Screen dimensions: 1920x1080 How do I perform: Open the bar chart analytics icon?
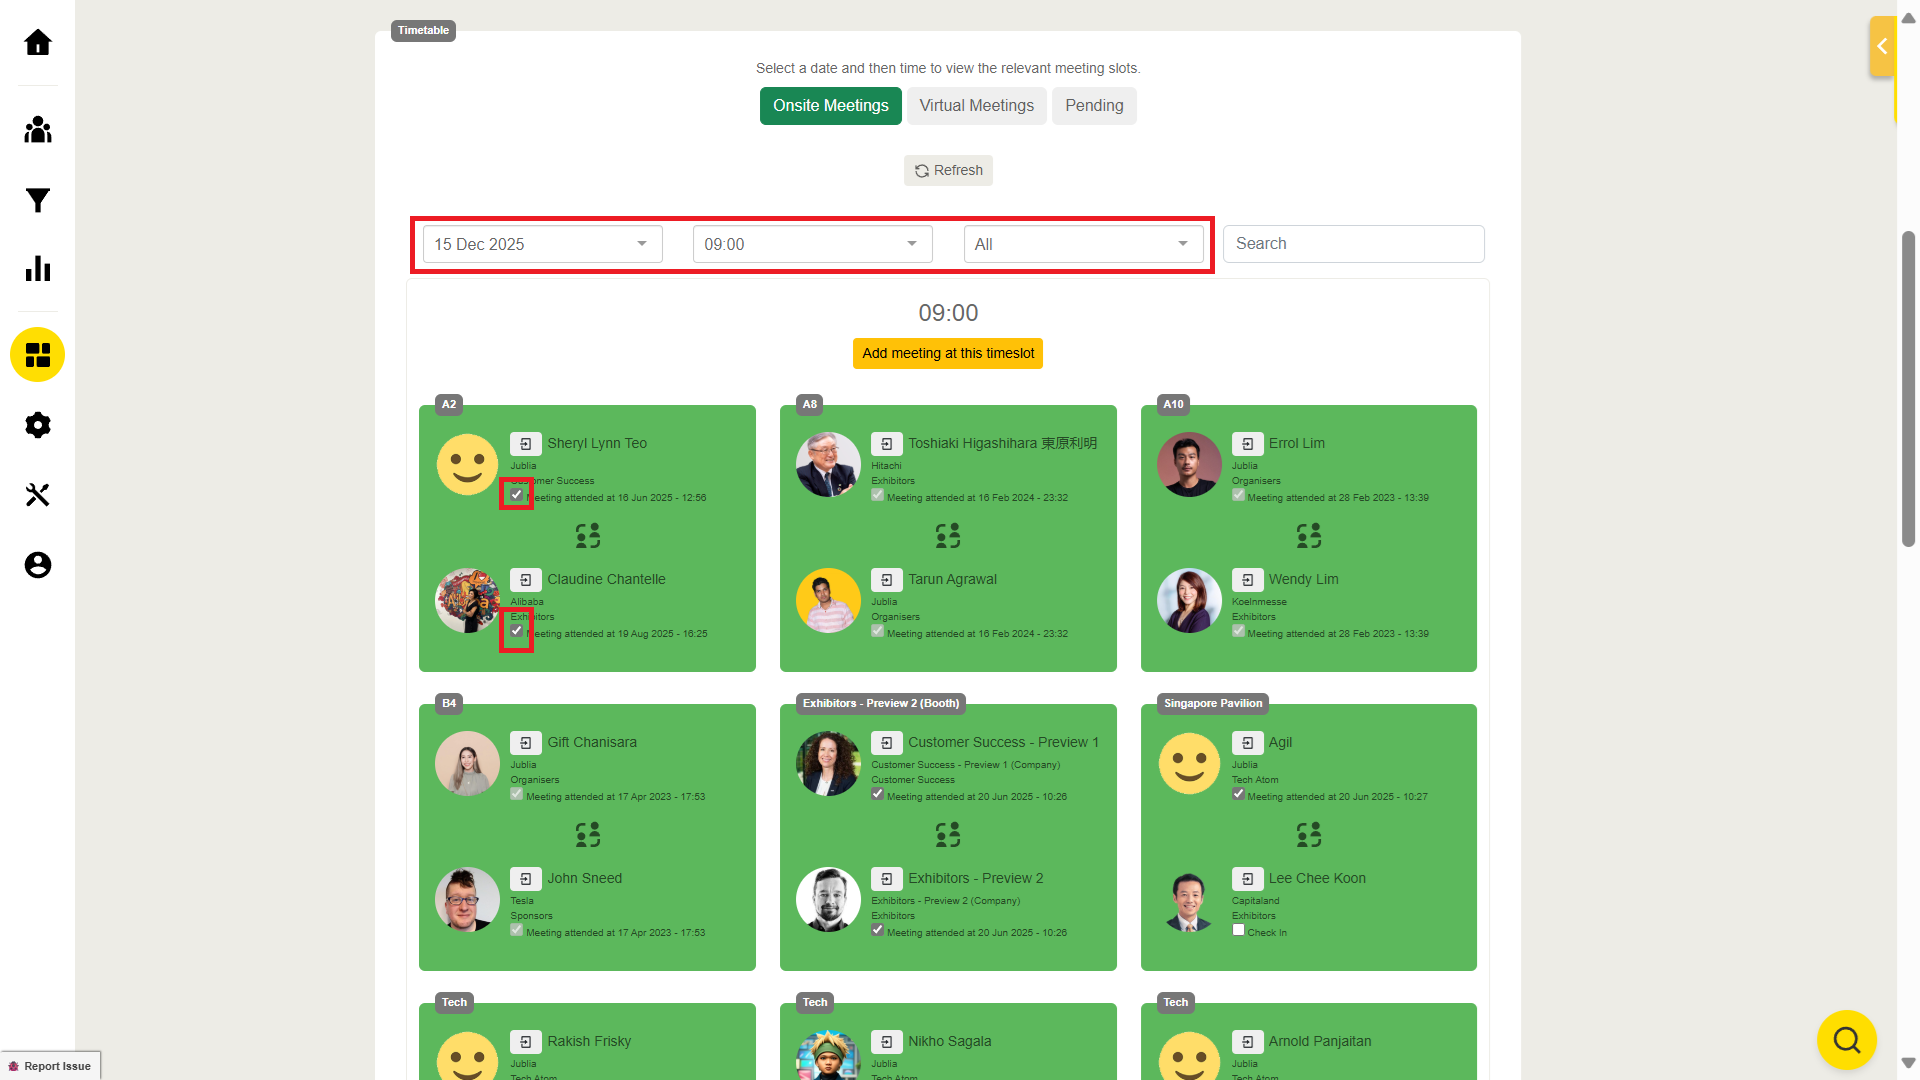tap(38, 268)
